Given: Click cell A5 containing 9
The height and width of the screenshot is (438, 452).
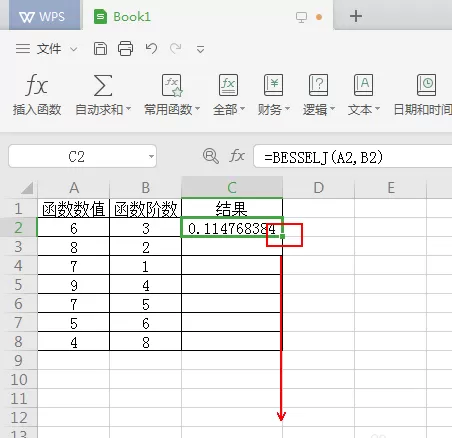Looking at the screenshot, I should [x=74, y=285].
